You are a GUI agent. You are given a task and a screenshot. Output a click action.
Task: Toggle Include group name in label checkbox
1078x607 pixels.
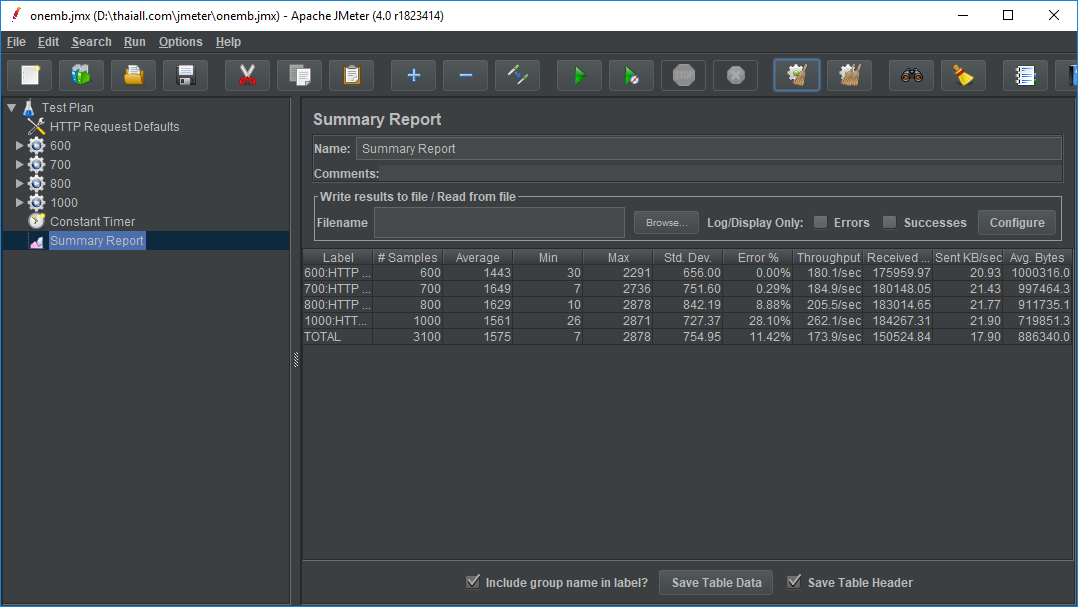click(473, 582)
